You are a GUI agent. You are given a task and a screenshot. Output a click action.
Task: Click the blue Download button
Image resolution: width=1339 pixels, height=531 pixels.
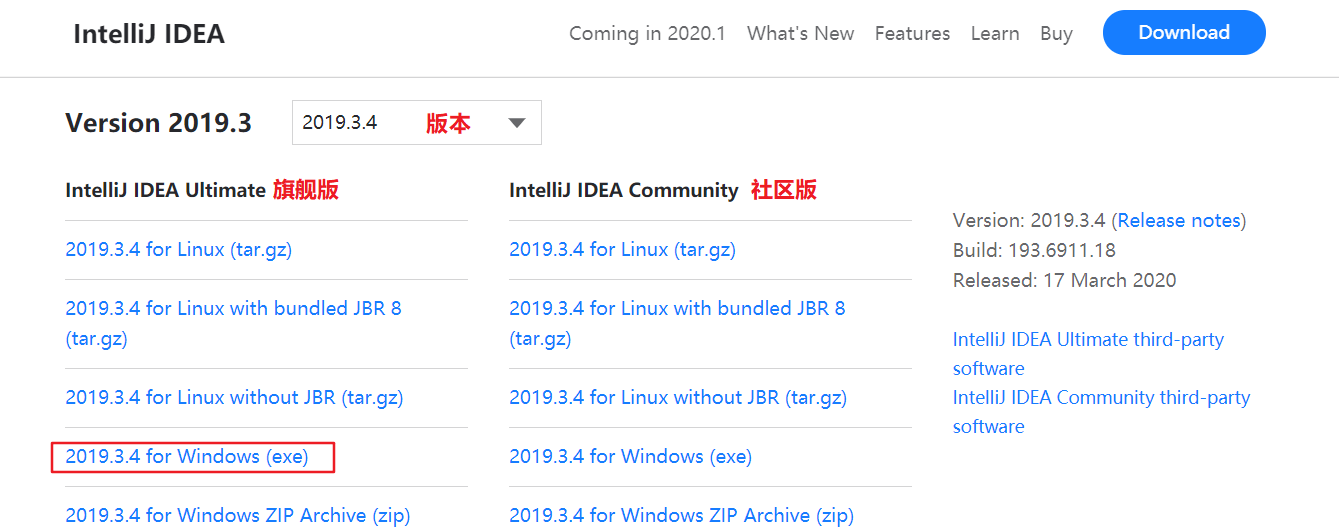1184,33
